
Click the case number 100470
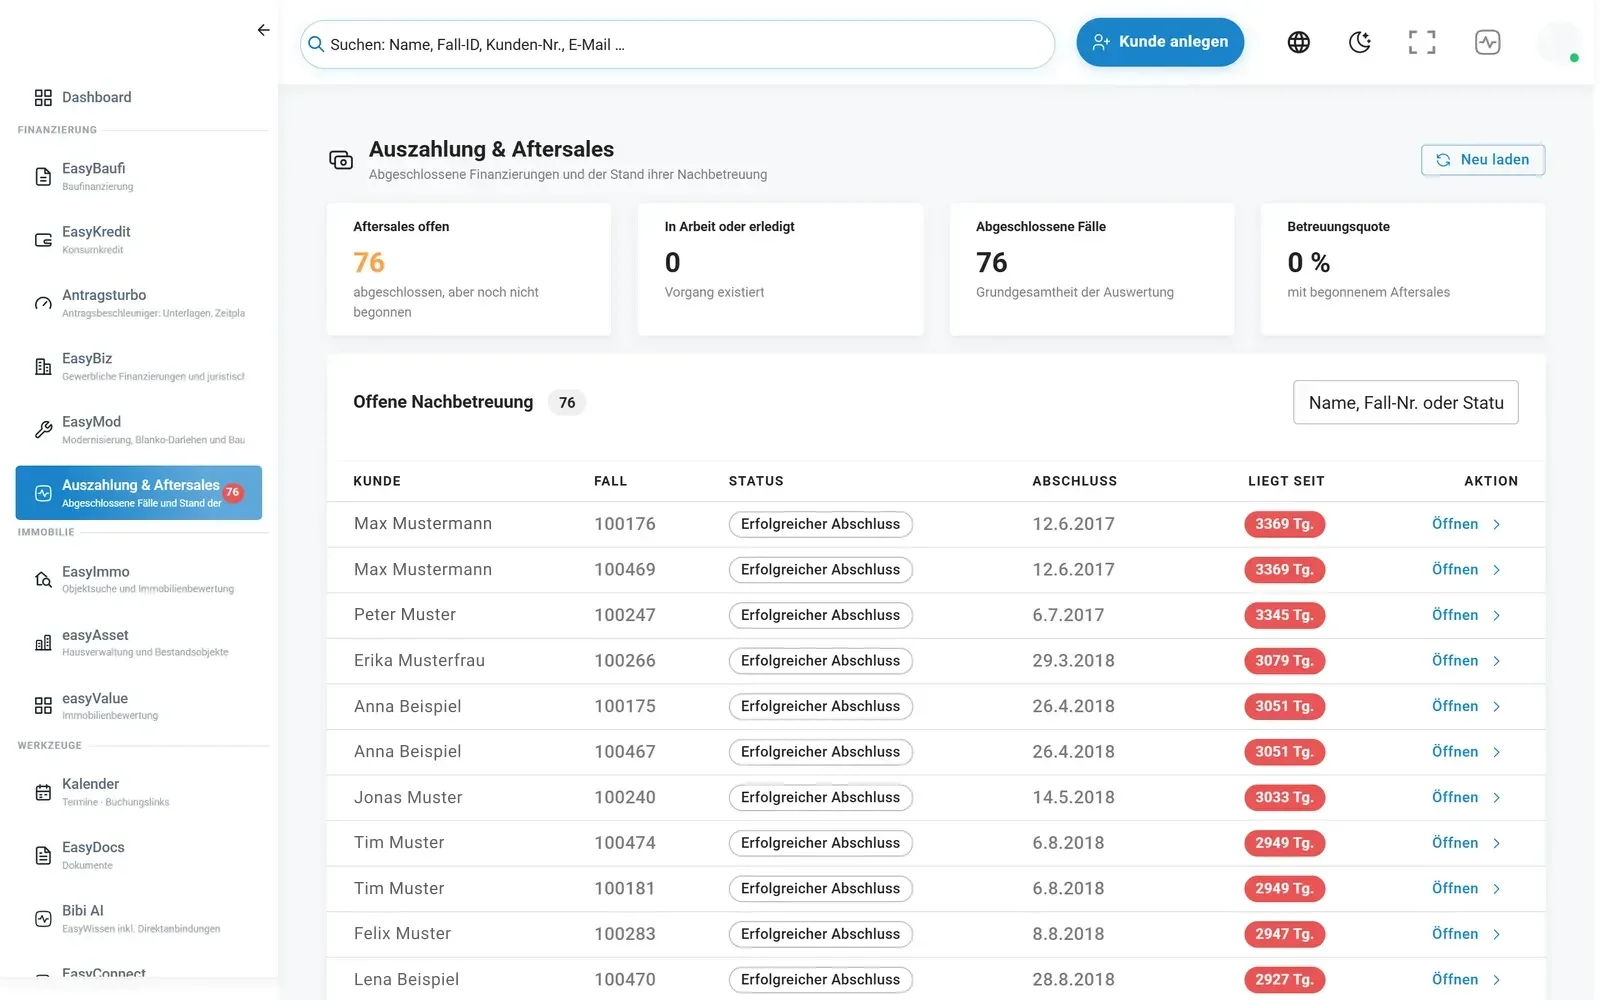(x=625, y=980)
